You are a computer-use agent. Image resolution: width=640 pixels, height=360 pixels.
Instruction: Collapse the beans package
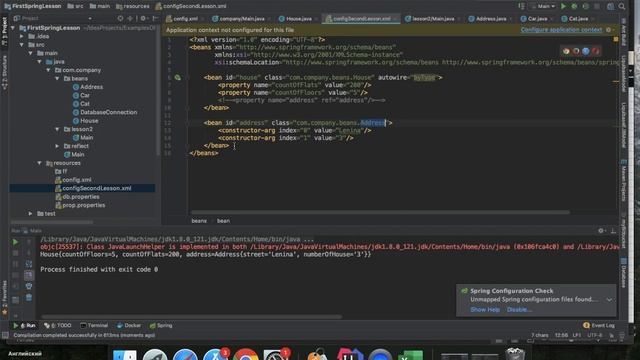click(58, 78)
